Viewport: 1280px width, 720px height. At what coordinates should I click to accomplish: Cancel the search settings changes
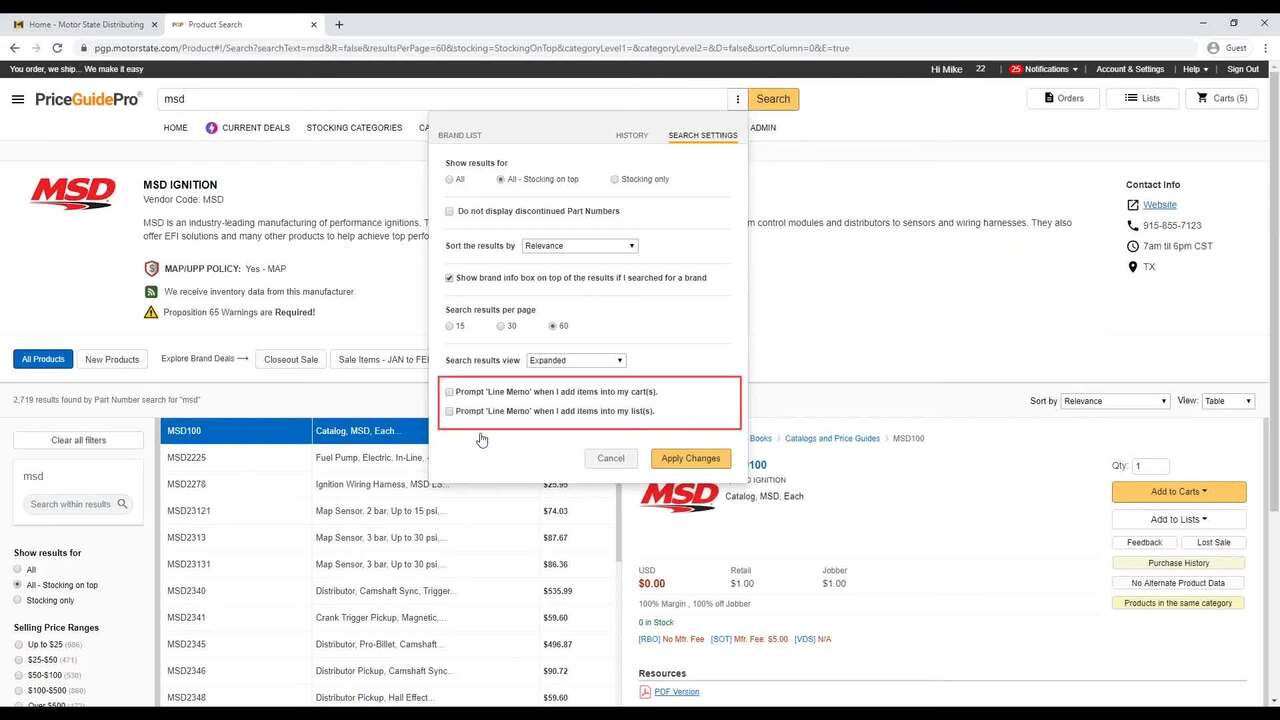(x=610, y=458)
